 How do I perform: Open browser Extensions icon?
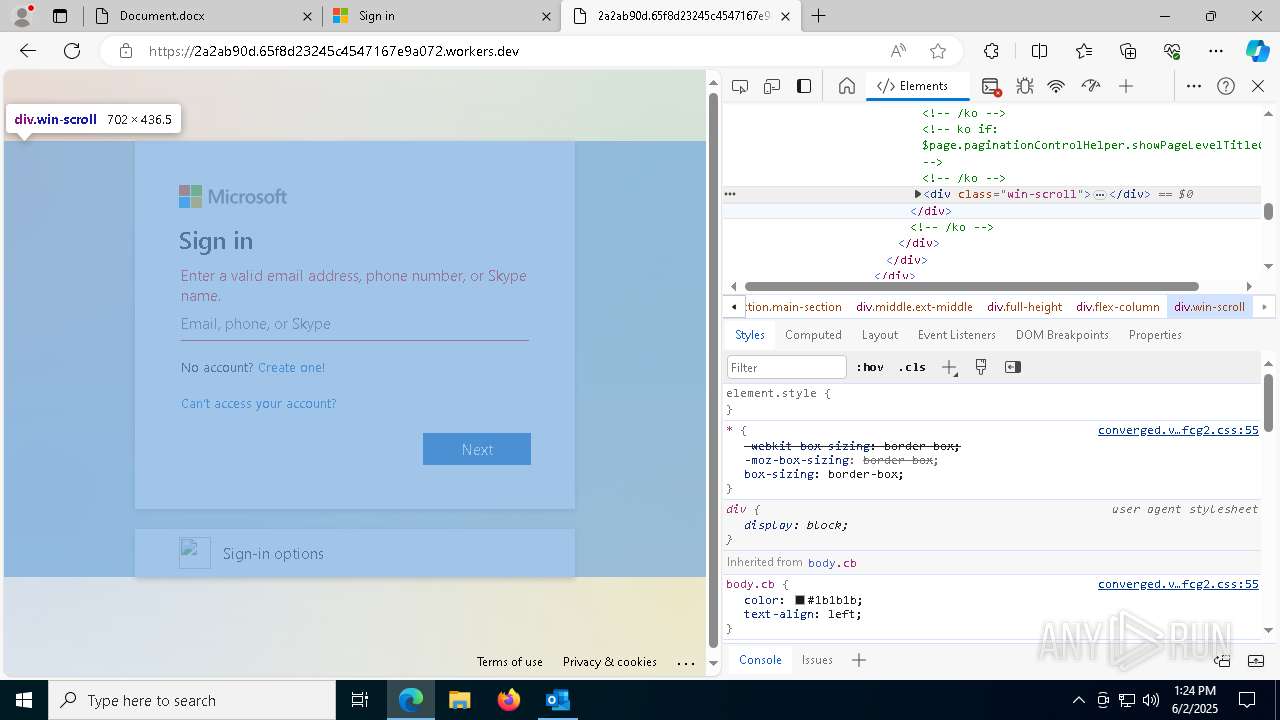[x=991, y=51]
